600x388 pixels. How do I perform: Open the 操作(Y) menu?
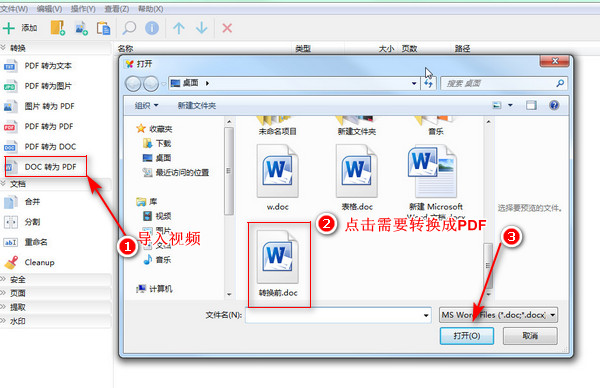(83, 9)
